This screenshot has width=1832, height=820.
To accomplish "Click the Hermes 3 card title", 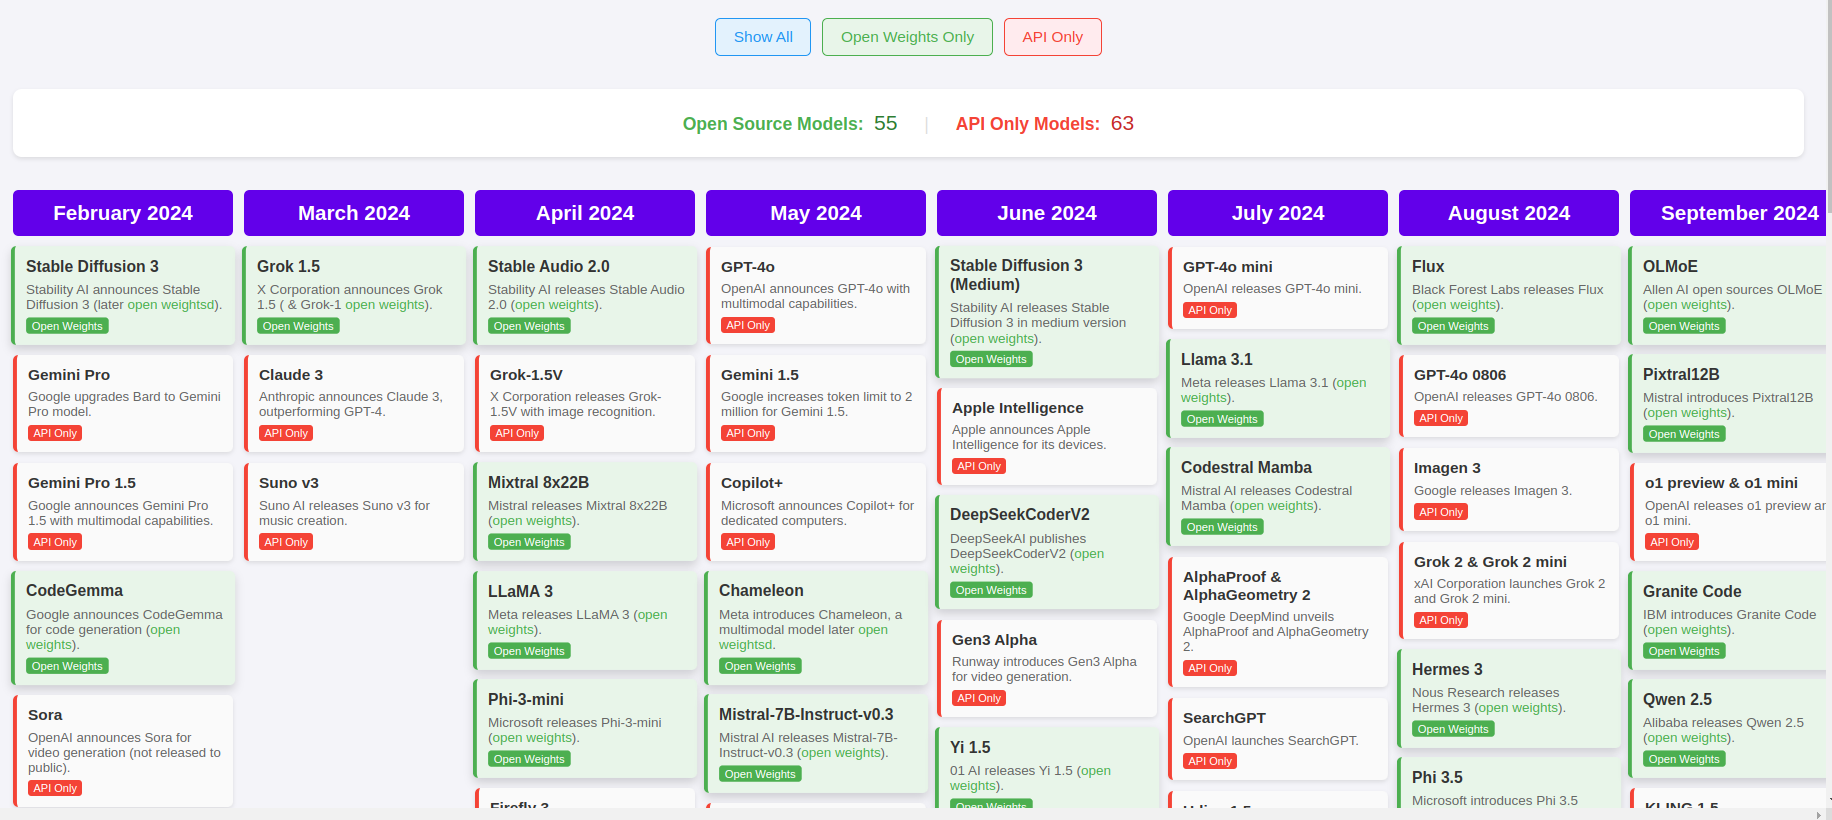I will tap(1447, 669).
